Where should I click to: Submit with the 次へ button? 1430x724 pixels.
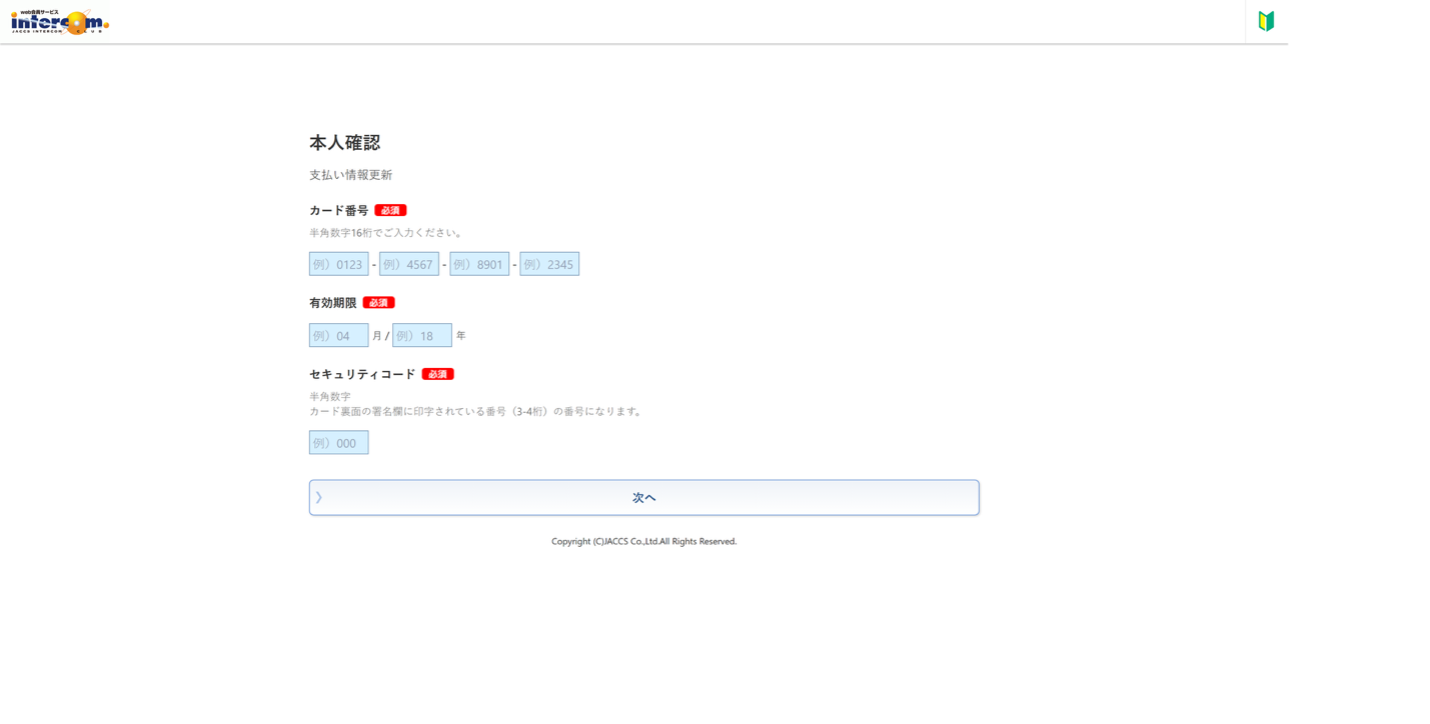click(644, 497)
